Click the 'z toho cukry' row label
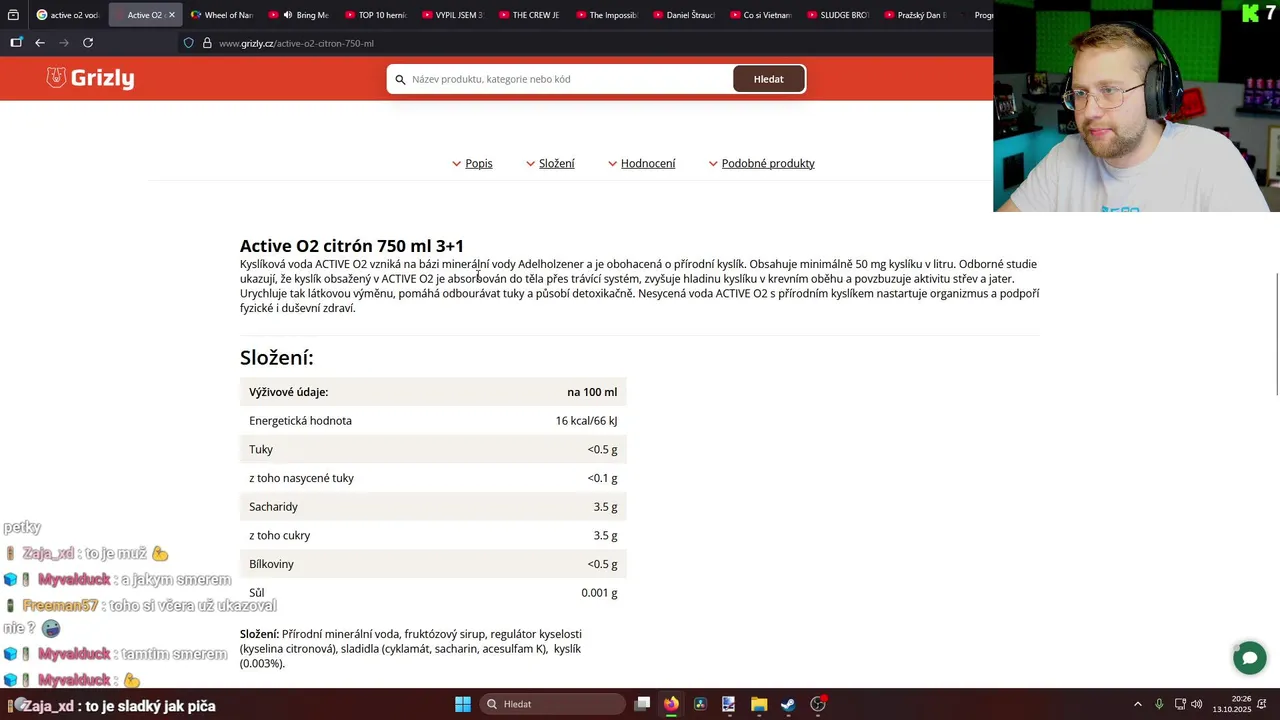 pos(280,536)
